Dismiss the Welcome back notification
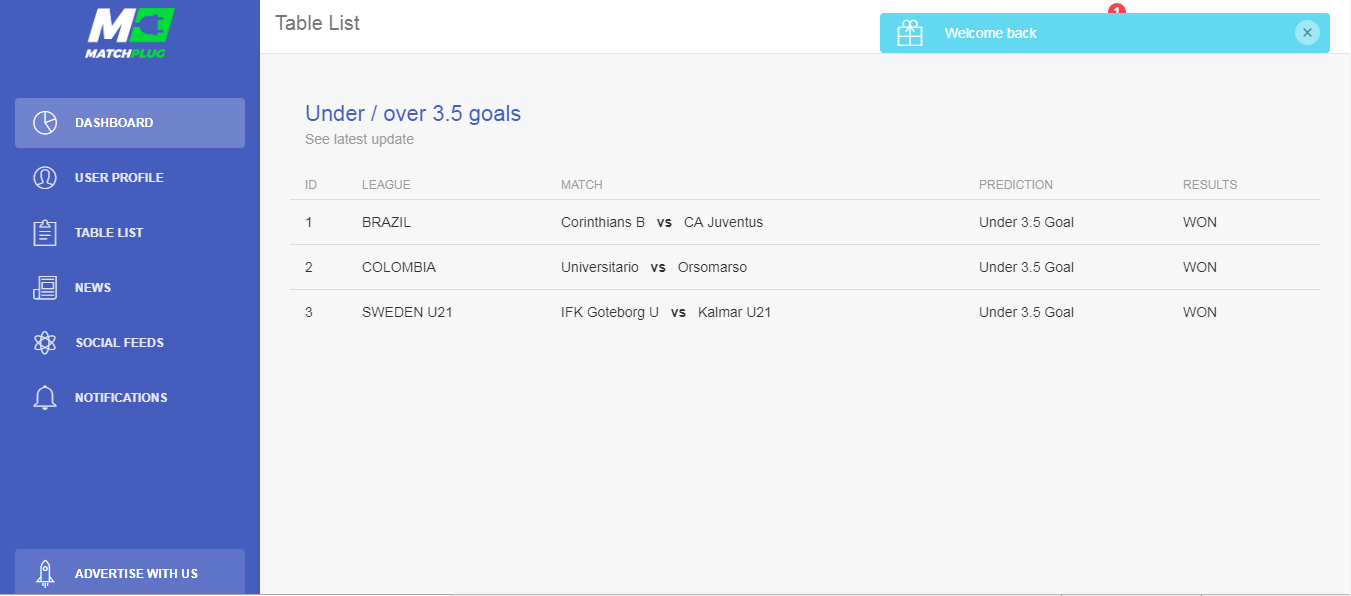Viewport: 1351px width, 596px height. pyautogui.click(x=1307, y=33)
